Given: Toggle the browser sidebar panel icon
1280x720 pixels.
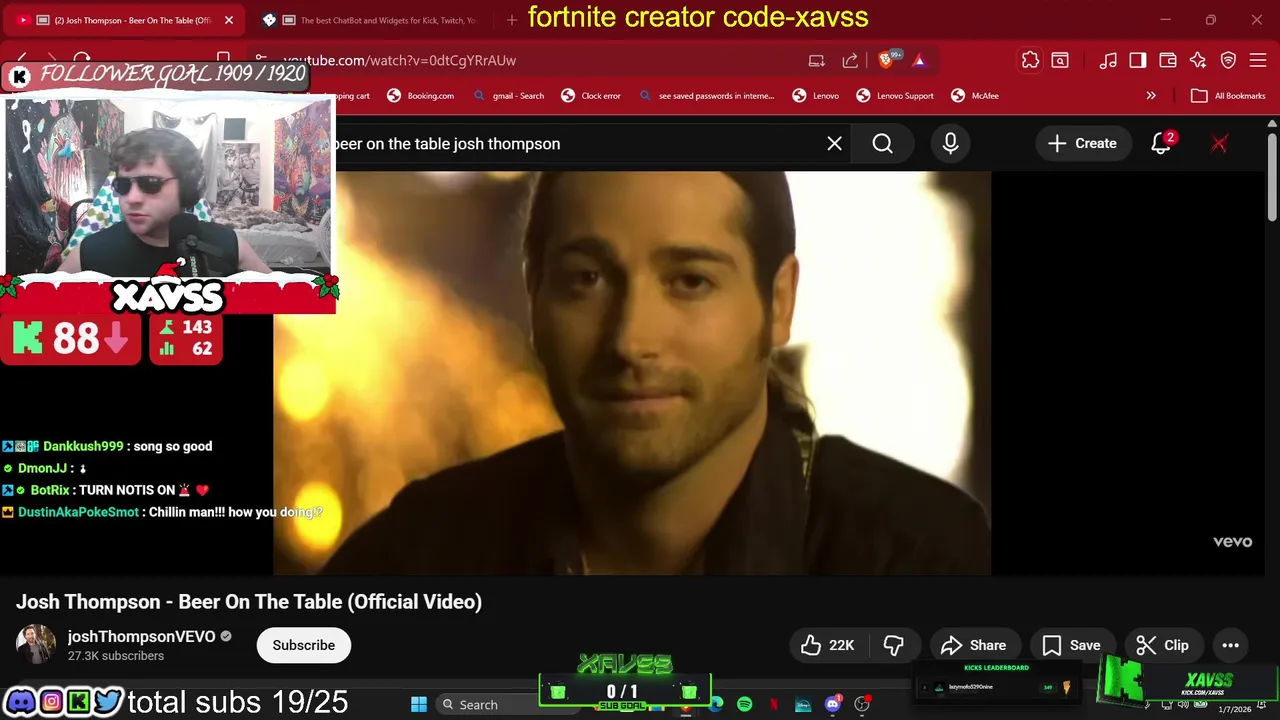Looking at the screenshot, I should pyautogui.click(x=1138, y=60).
